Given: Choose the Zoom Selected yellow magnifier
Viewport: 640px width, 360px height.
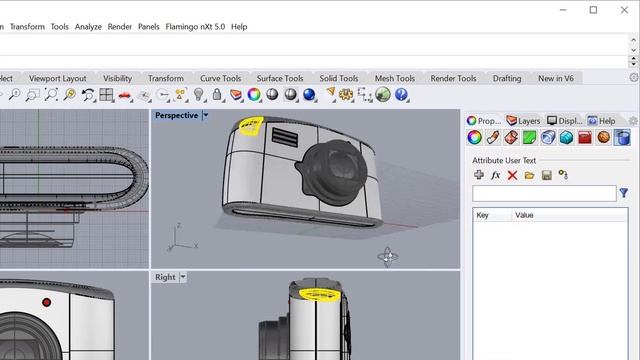Looking at the screenshot, I should [x=69, y=95].
